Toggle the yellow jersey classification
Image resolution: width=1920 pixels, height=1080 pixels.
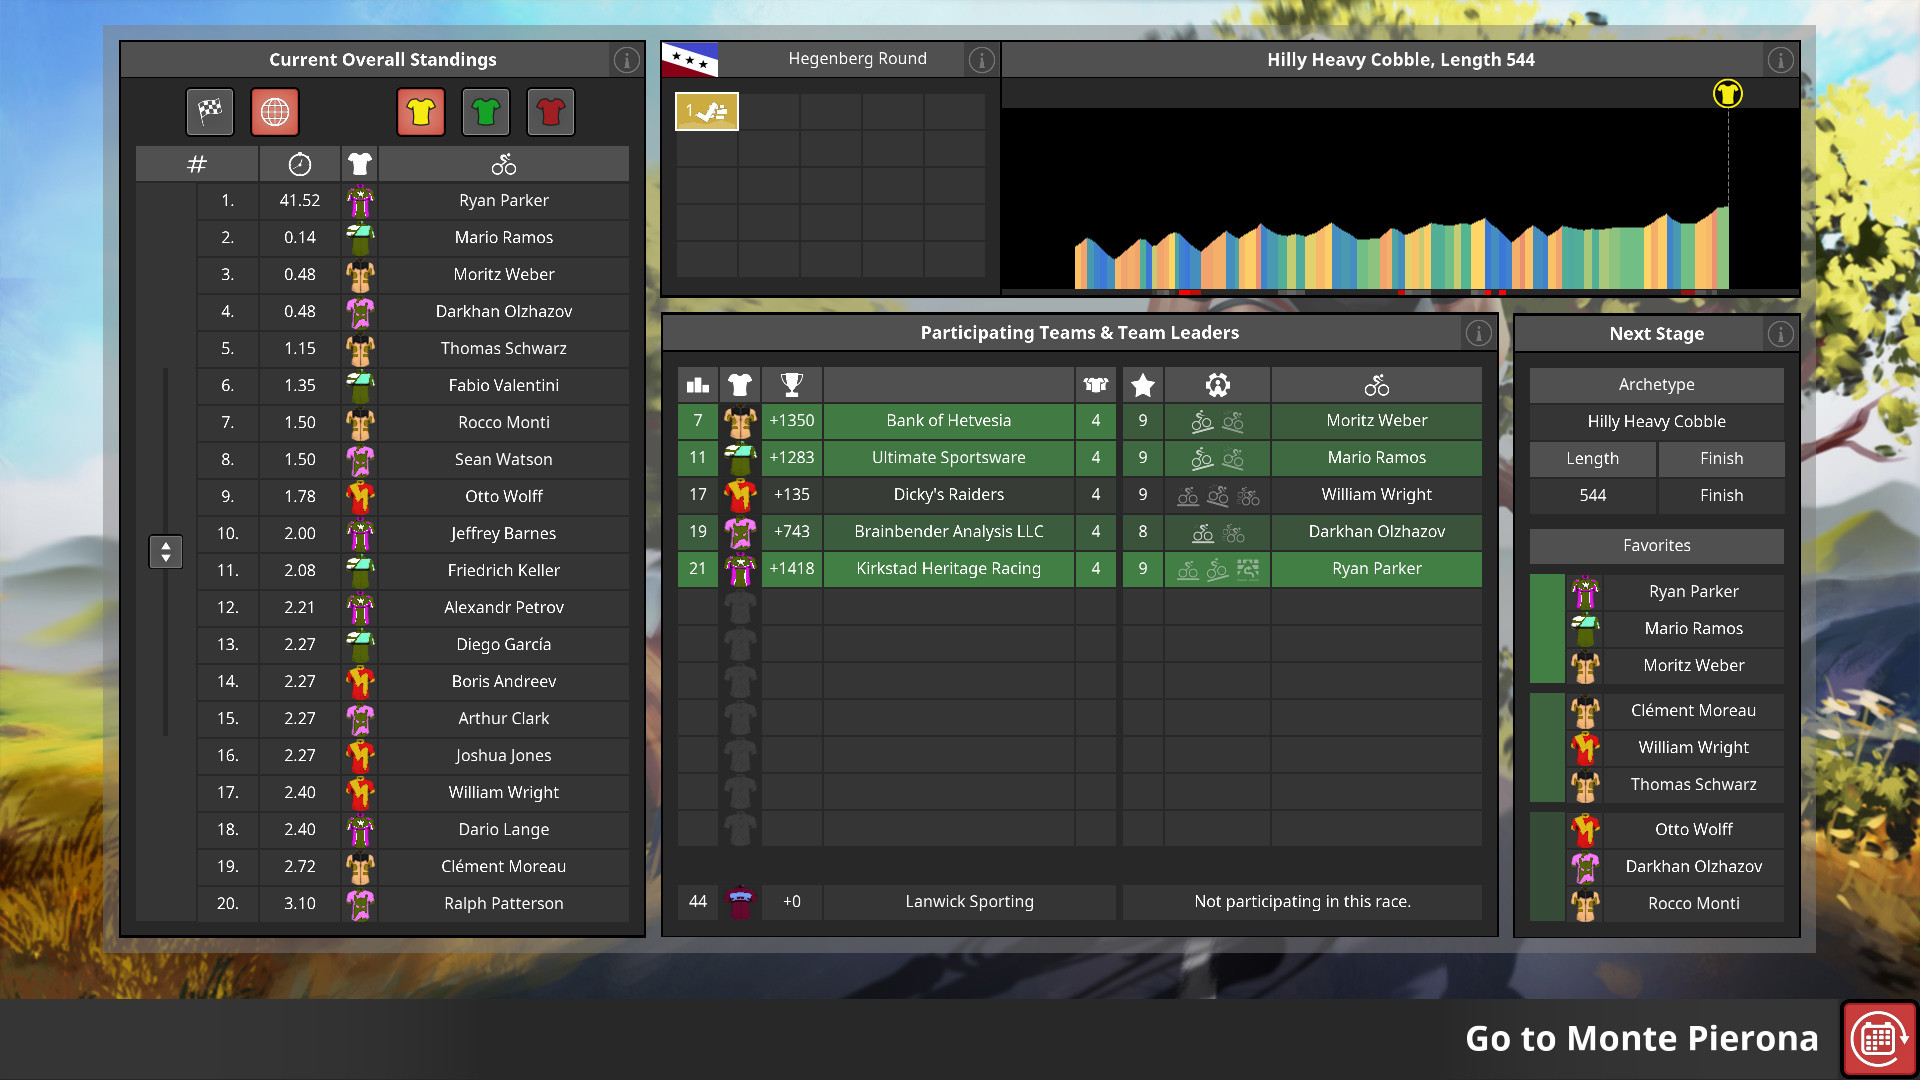coord(421,112)
